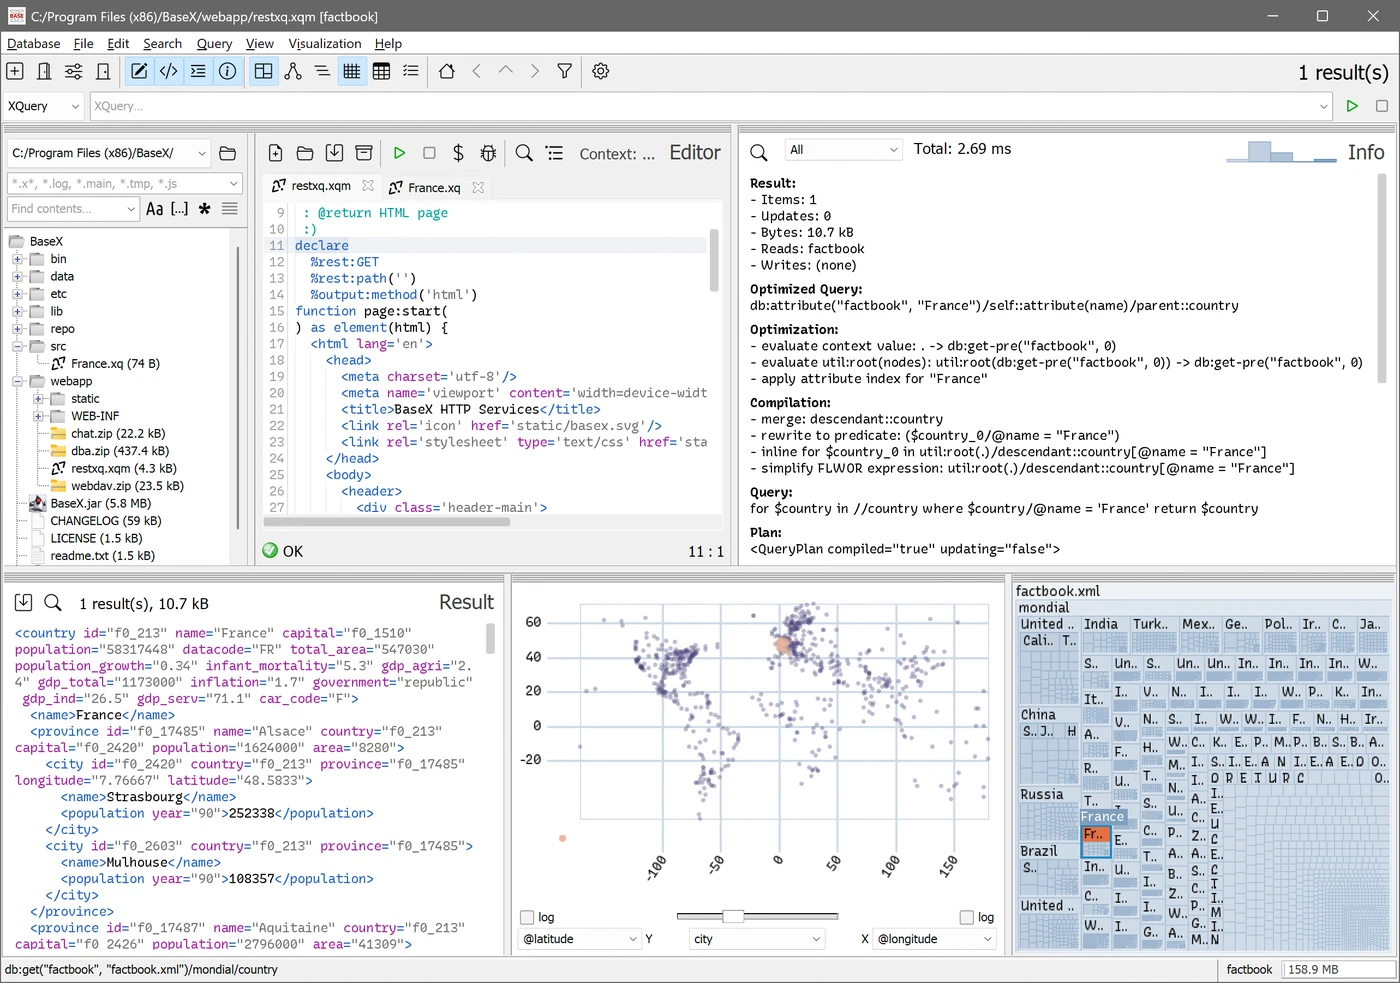Click the New Database toolbar icon
Viewport: 1400px width, 983px height.
(15, 71)
